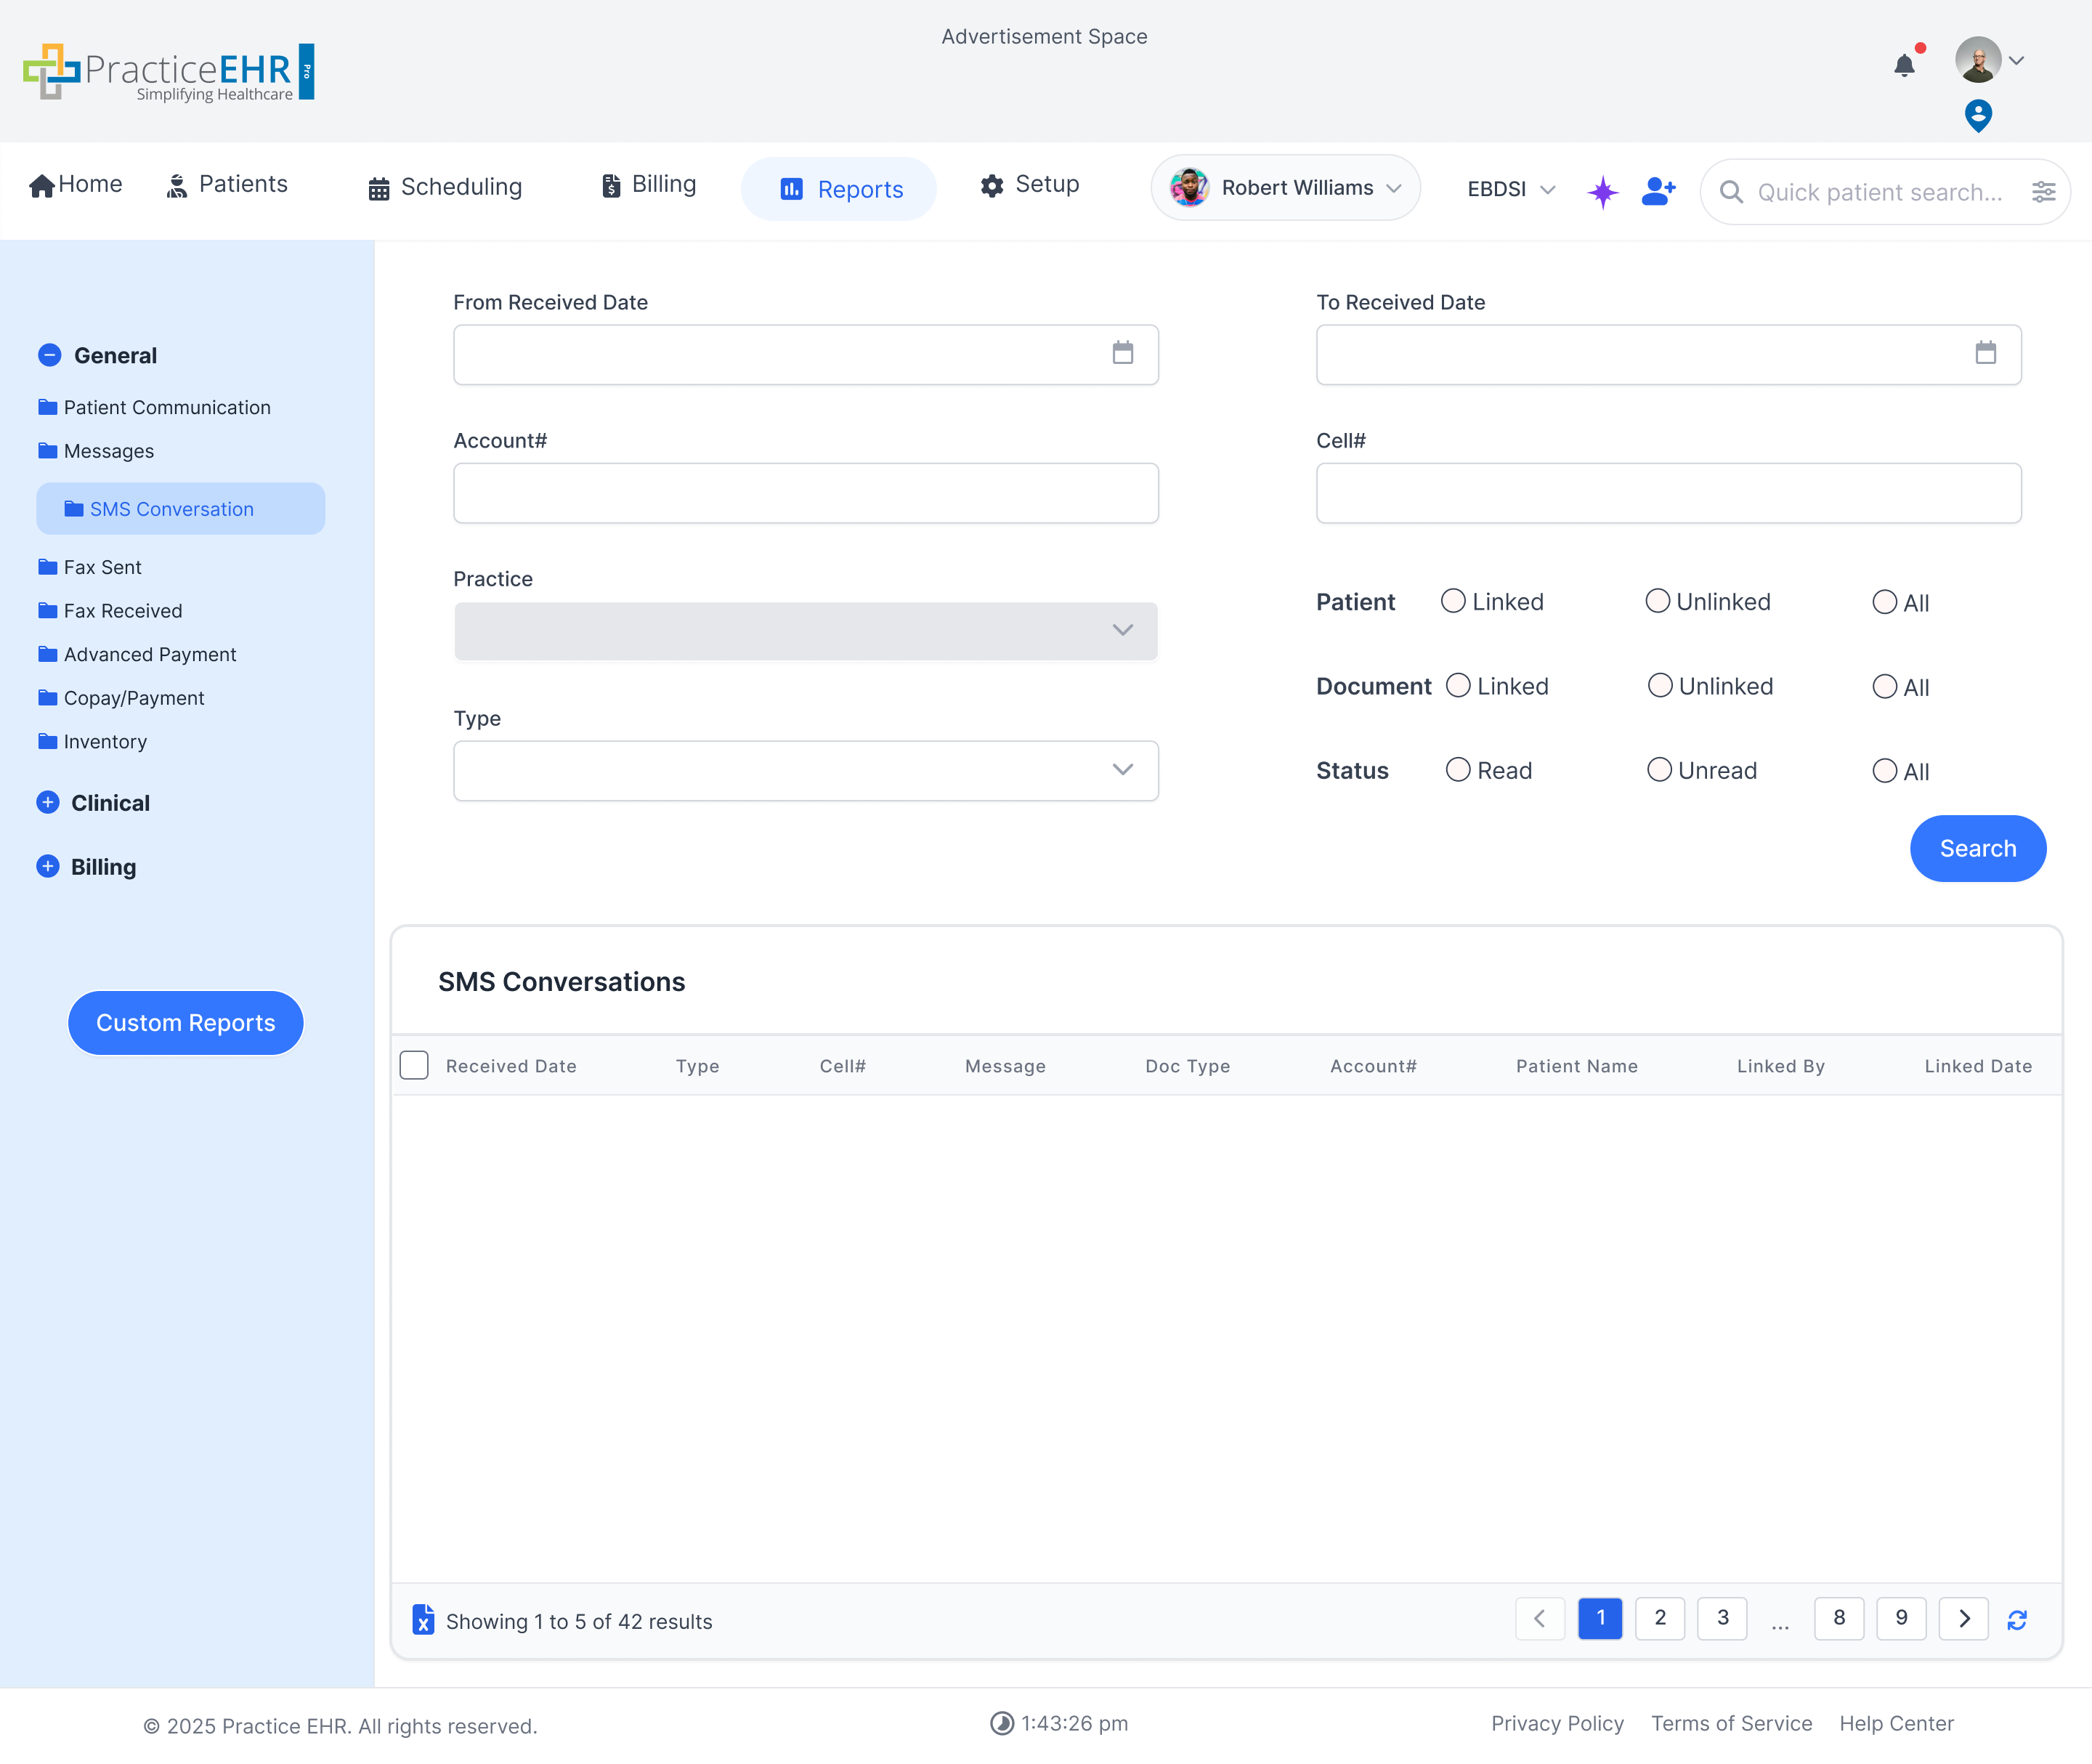Export results with the Excel icon

[x=423, y=1619]
